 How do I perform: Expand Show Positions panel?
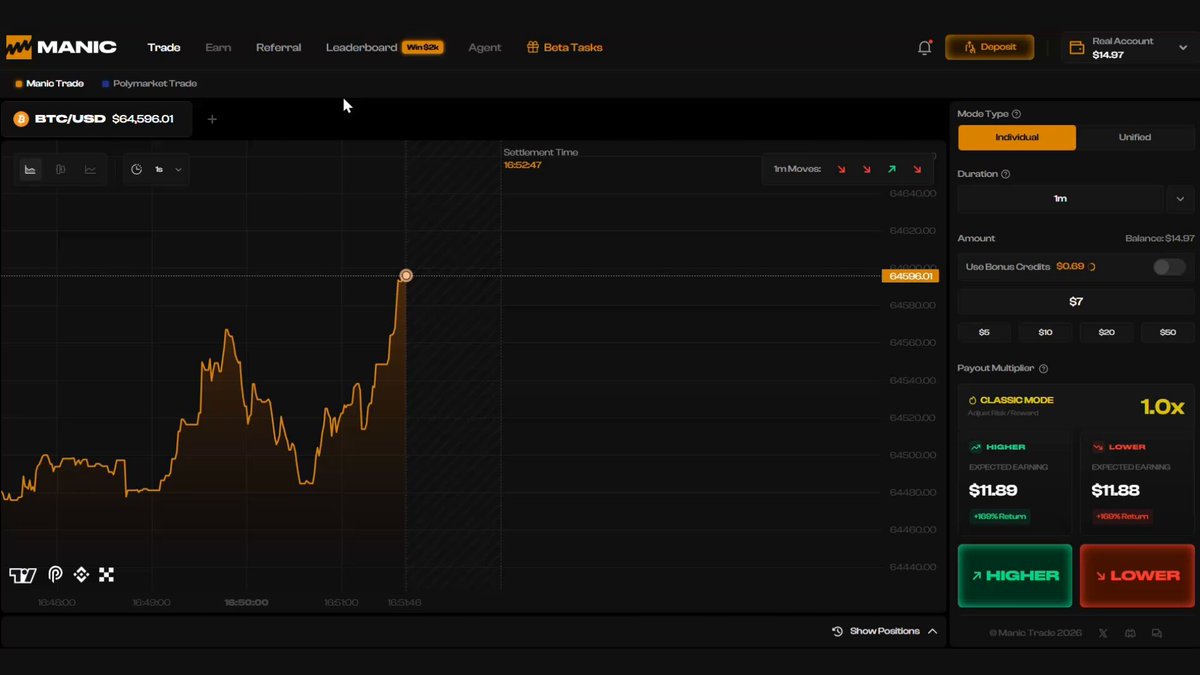[884, 632]
